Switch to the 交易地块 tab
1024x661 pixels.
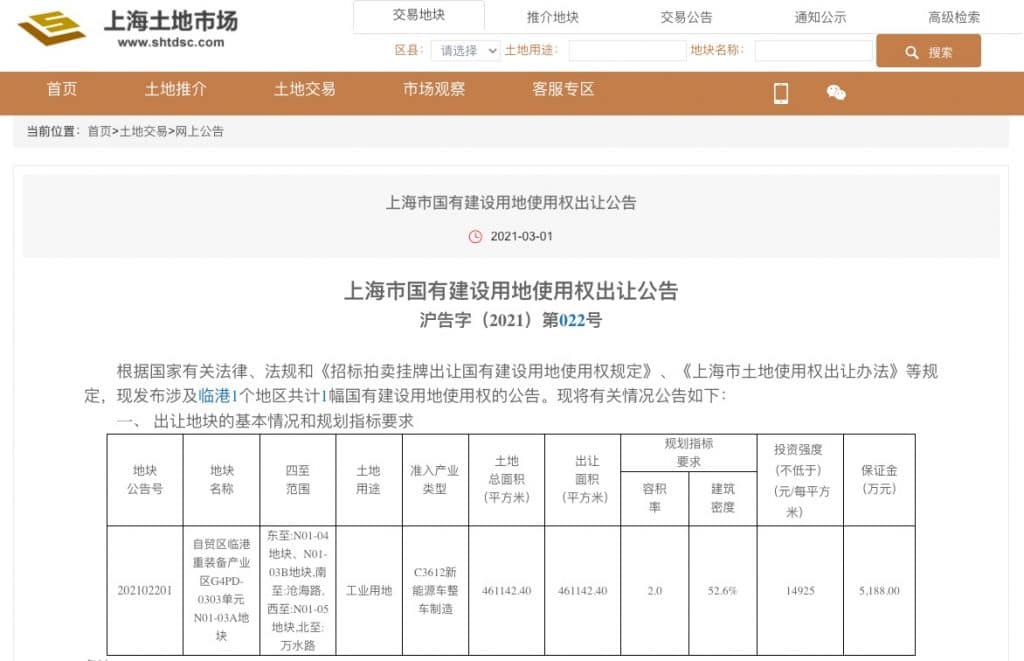419,16
